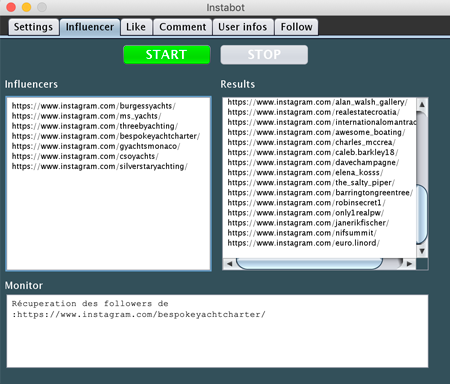Go to the User infos tab
Image resolution: width=450 pixels, height=384 pixels.
[243, 27]
